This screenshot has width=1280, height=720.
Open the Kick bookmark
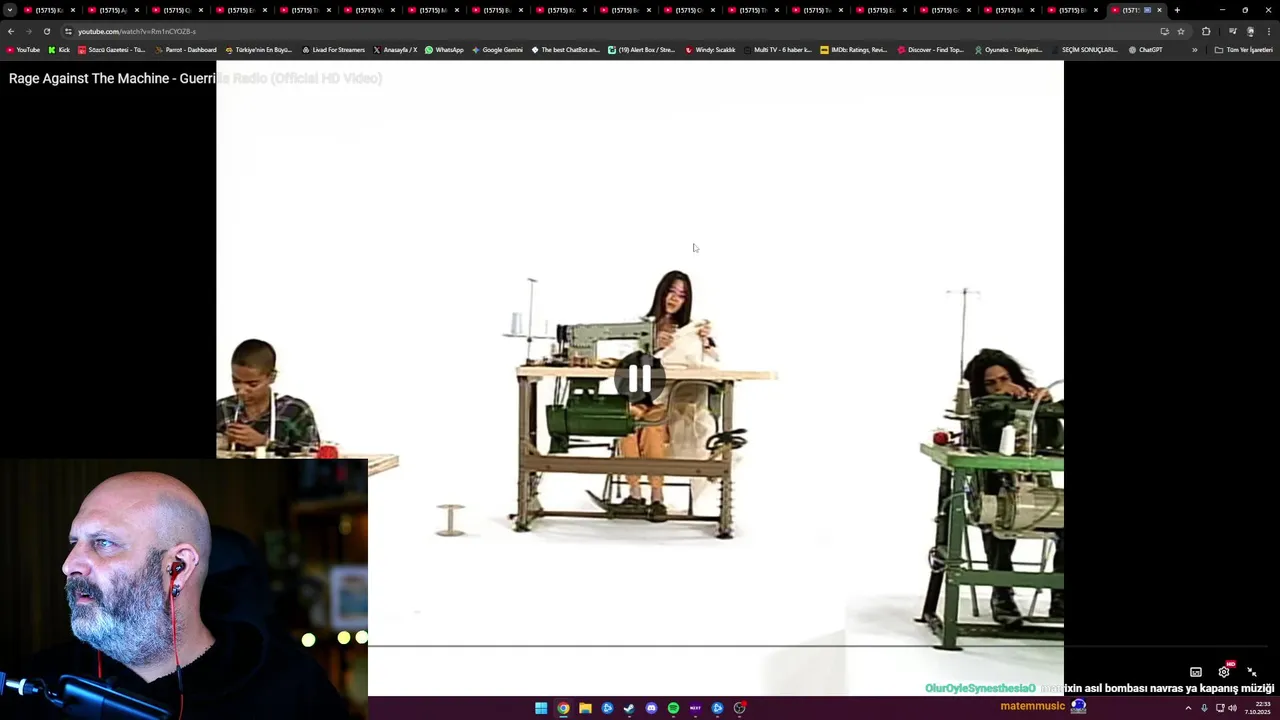pos(59,49)
